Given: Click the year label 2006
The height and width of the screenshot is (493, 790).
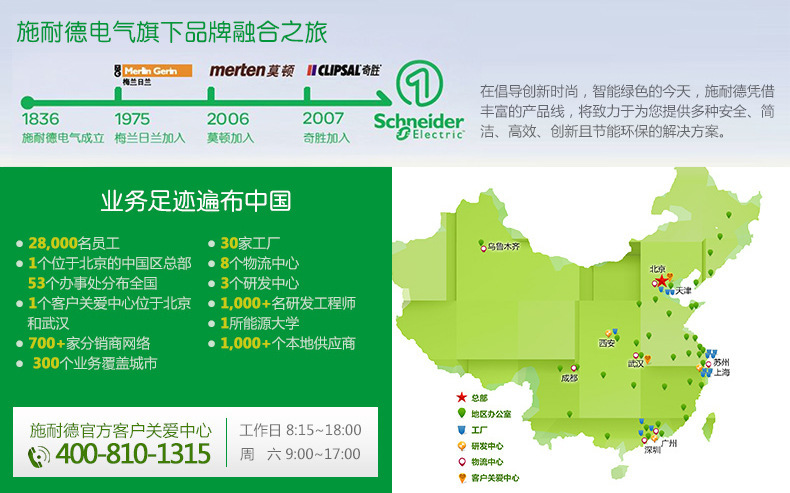Looking at the screenshot, I should [x=228, y=119].
